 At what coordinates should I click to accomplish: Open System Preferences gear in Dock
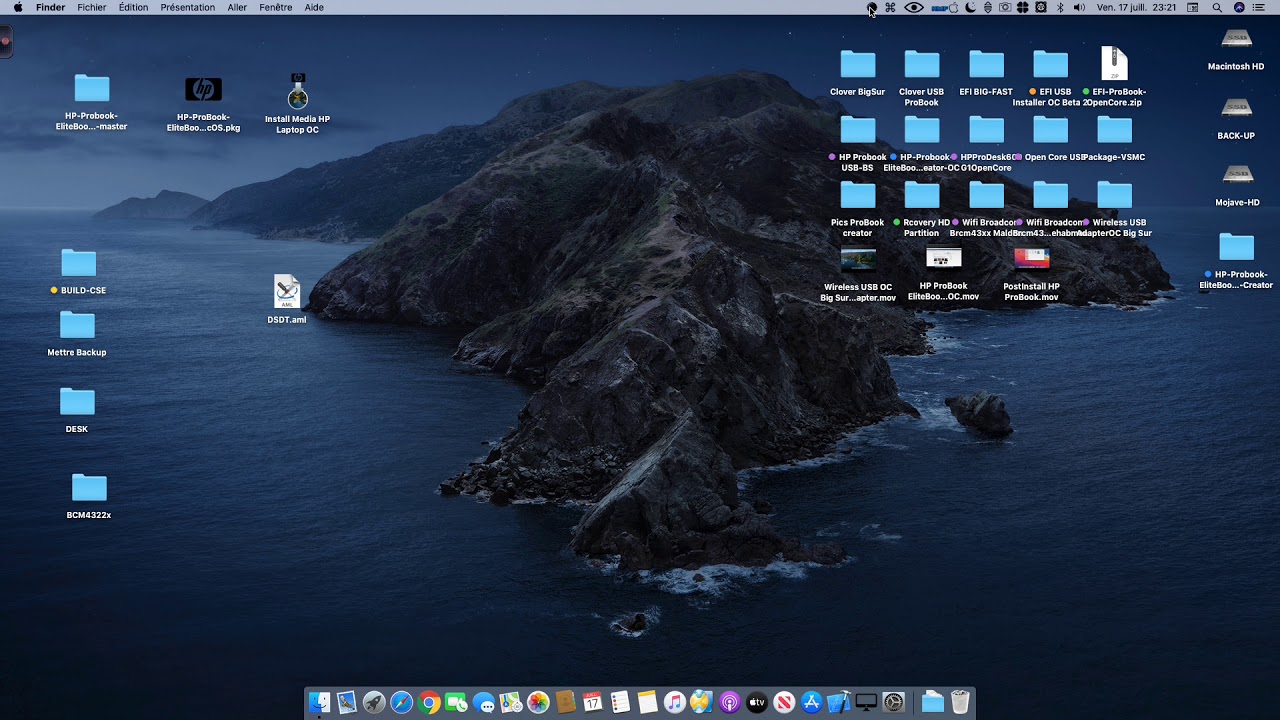[x=893, y=702]
